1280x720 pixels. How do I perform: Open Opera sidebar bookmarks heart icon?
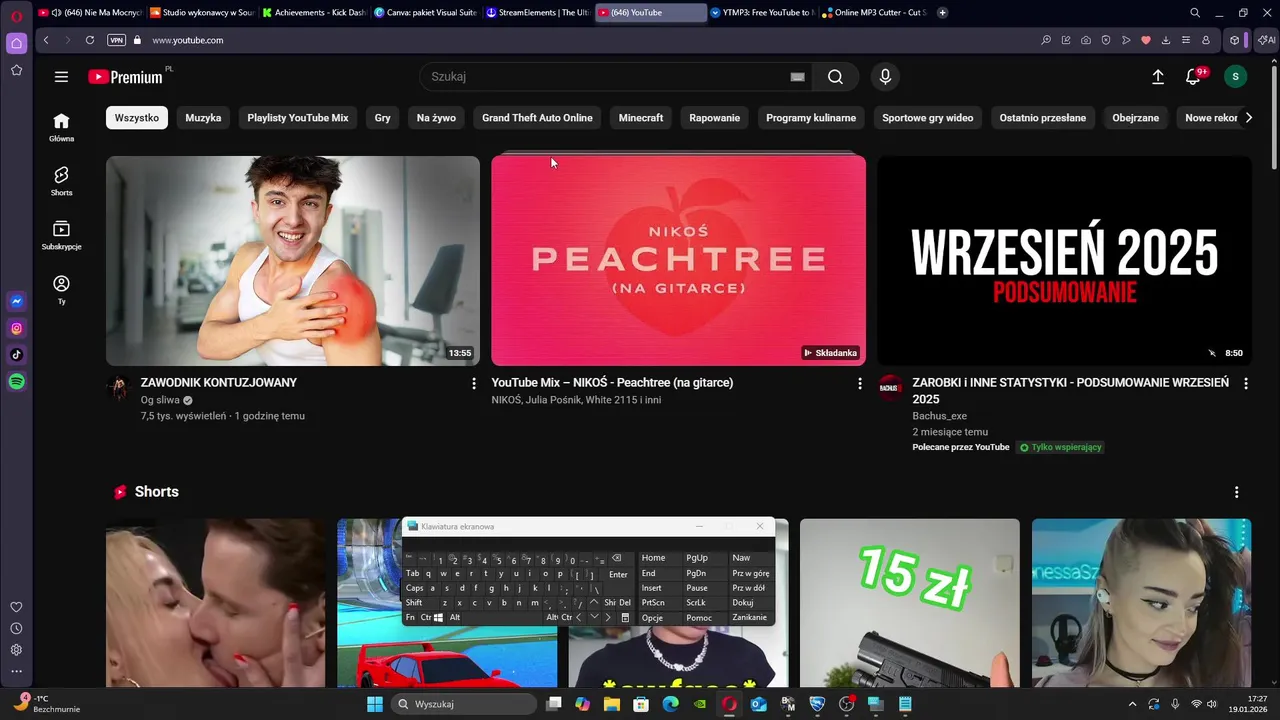16,607
